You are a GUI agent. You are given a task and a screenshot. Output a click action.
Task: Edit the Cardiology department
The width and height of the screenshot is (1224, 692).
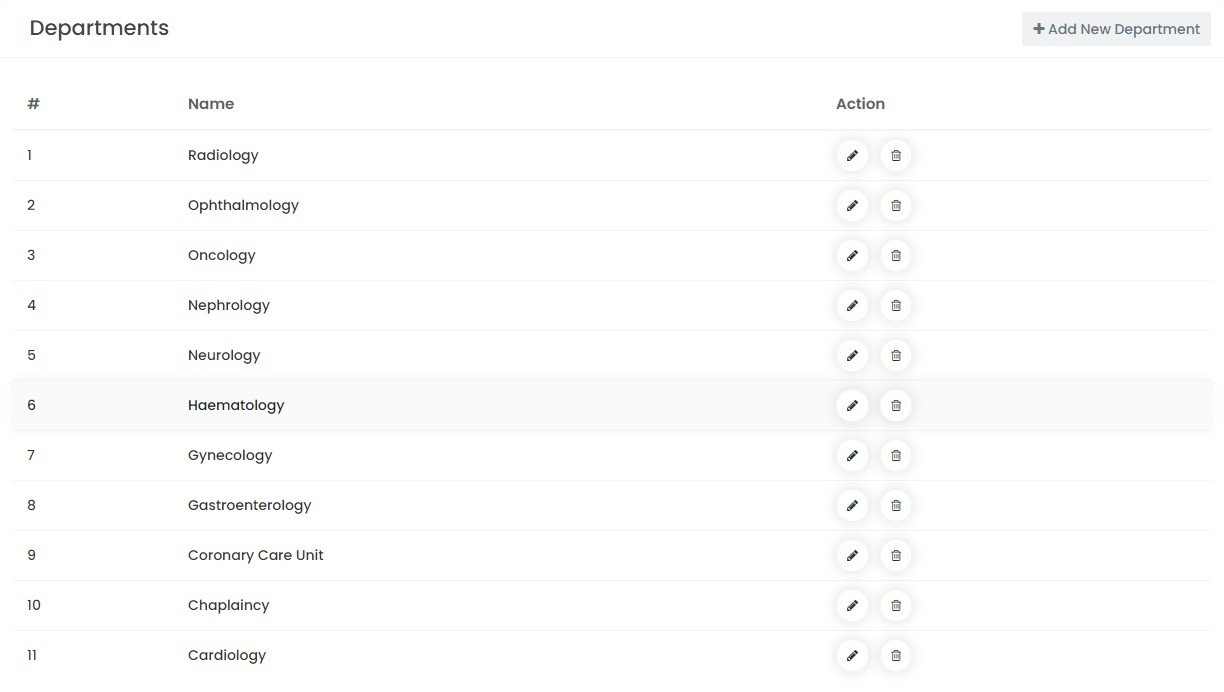(852, 655)
